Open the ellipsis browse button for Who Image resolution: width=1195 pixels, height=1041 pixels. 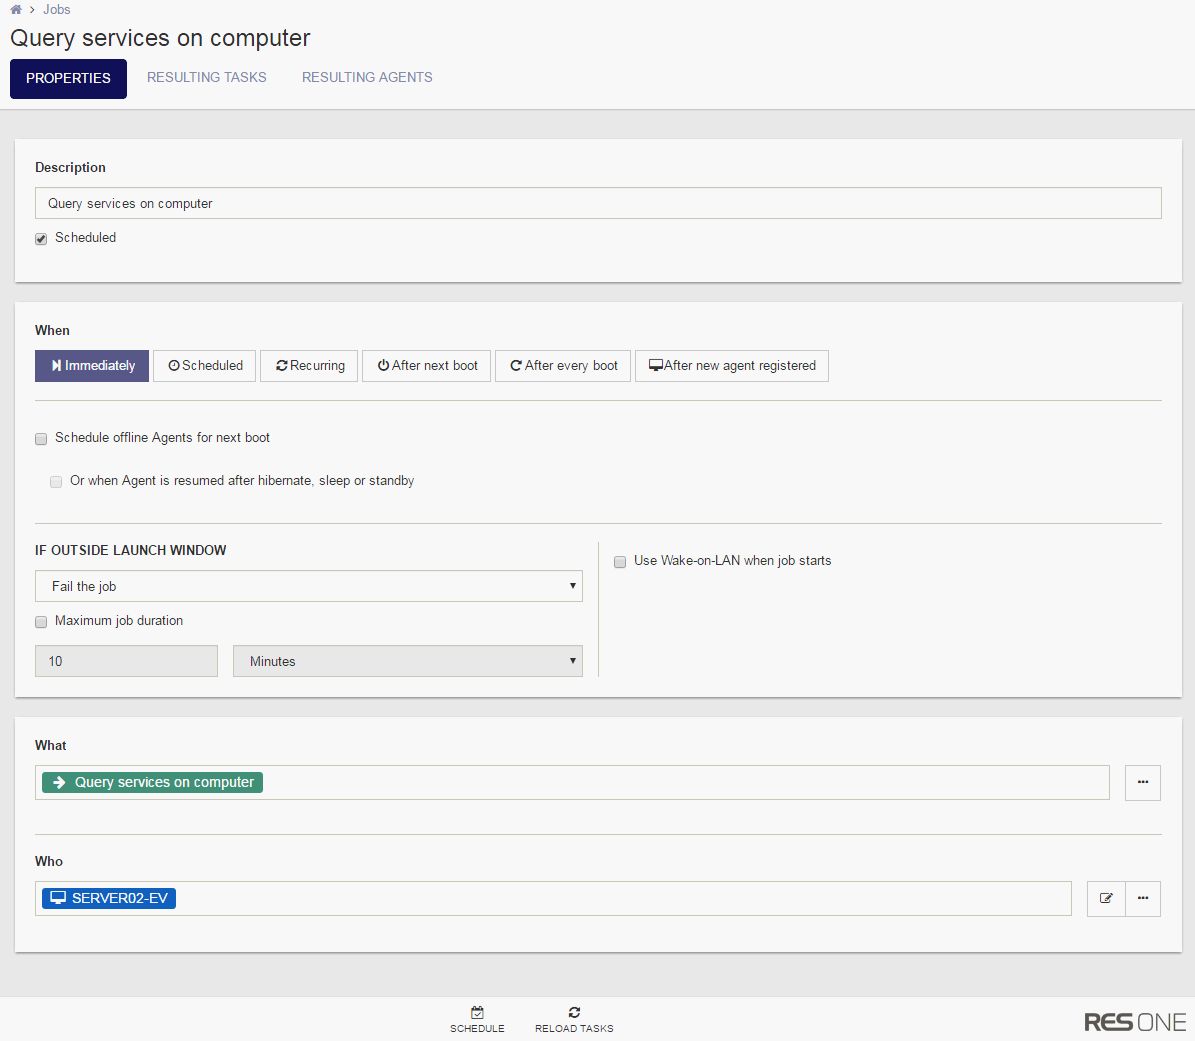click(1142, 898)
